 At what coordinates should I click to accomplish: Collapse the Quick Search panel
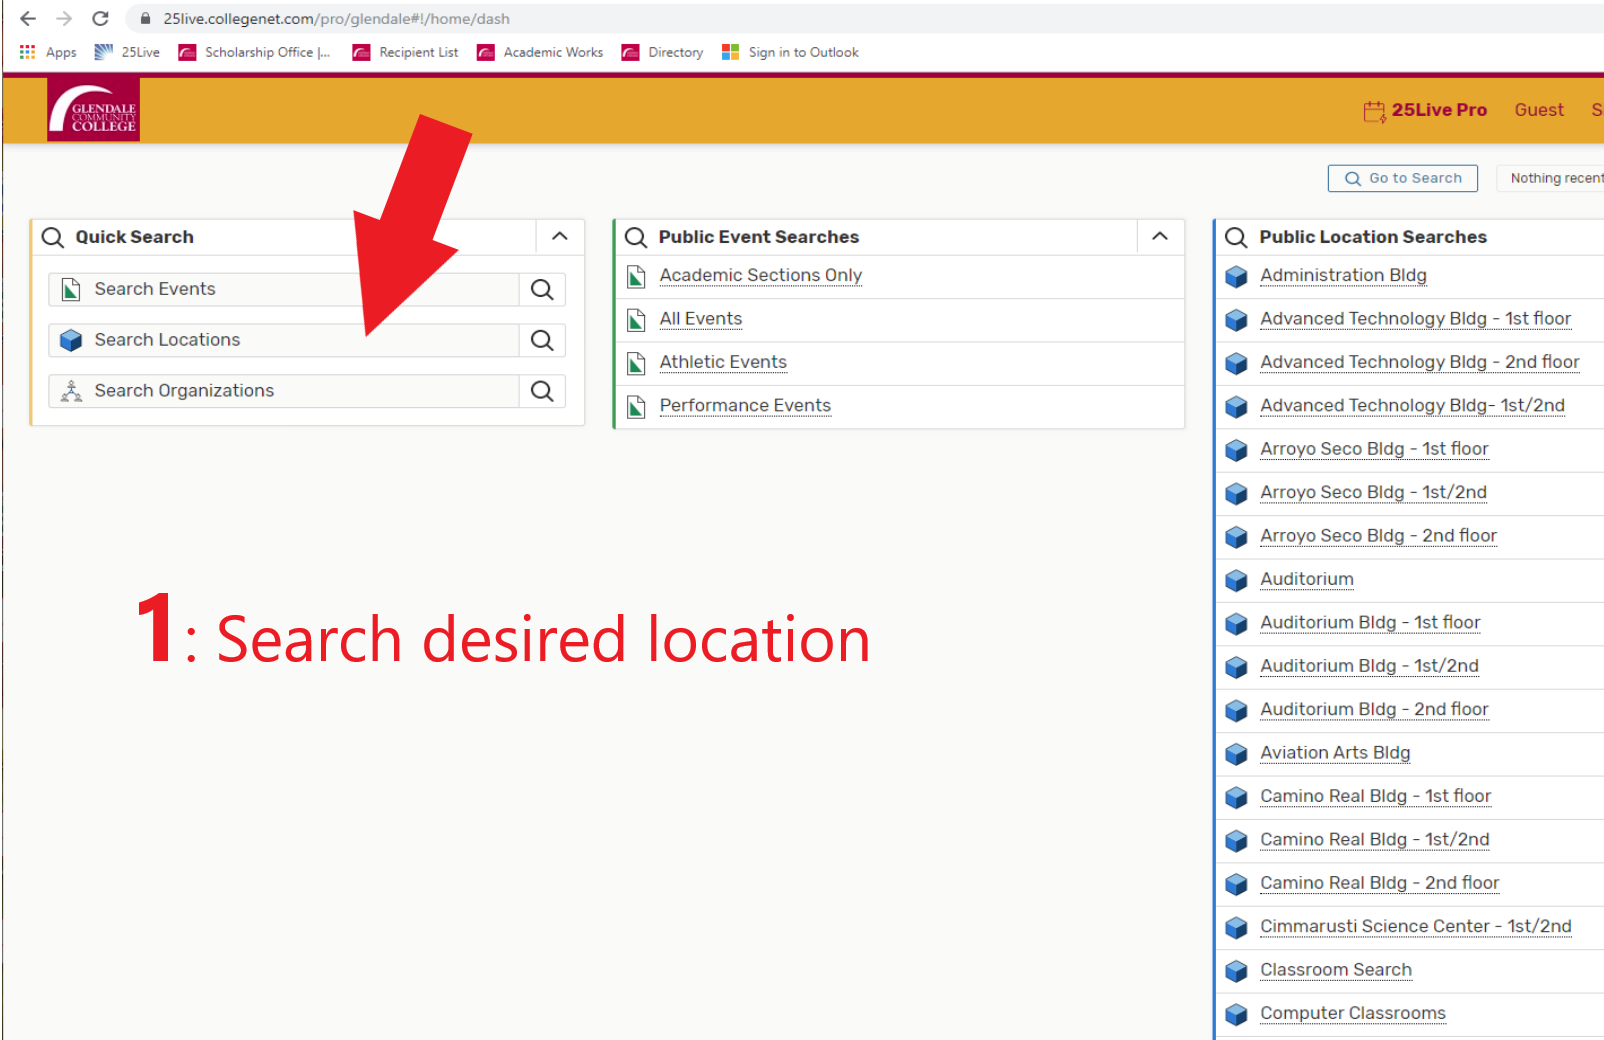coord(560,237)
